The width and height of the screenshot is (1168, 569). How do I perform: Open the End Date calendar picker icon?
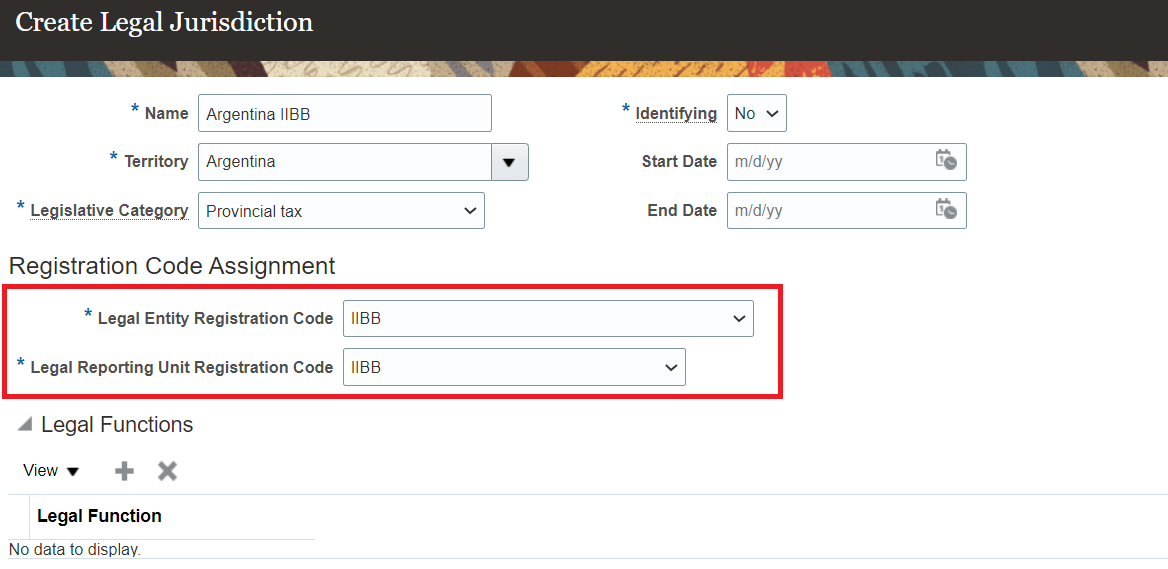click(945, 210)
